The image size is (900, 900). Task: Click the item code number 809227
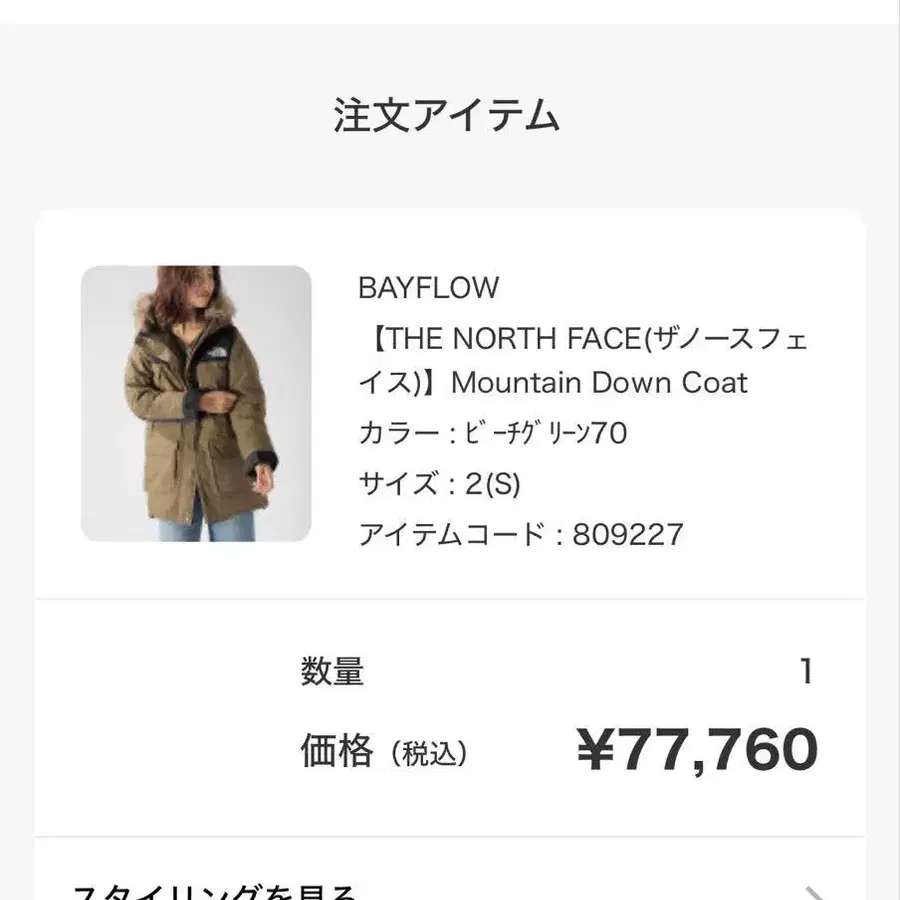[x=627, y=534]
